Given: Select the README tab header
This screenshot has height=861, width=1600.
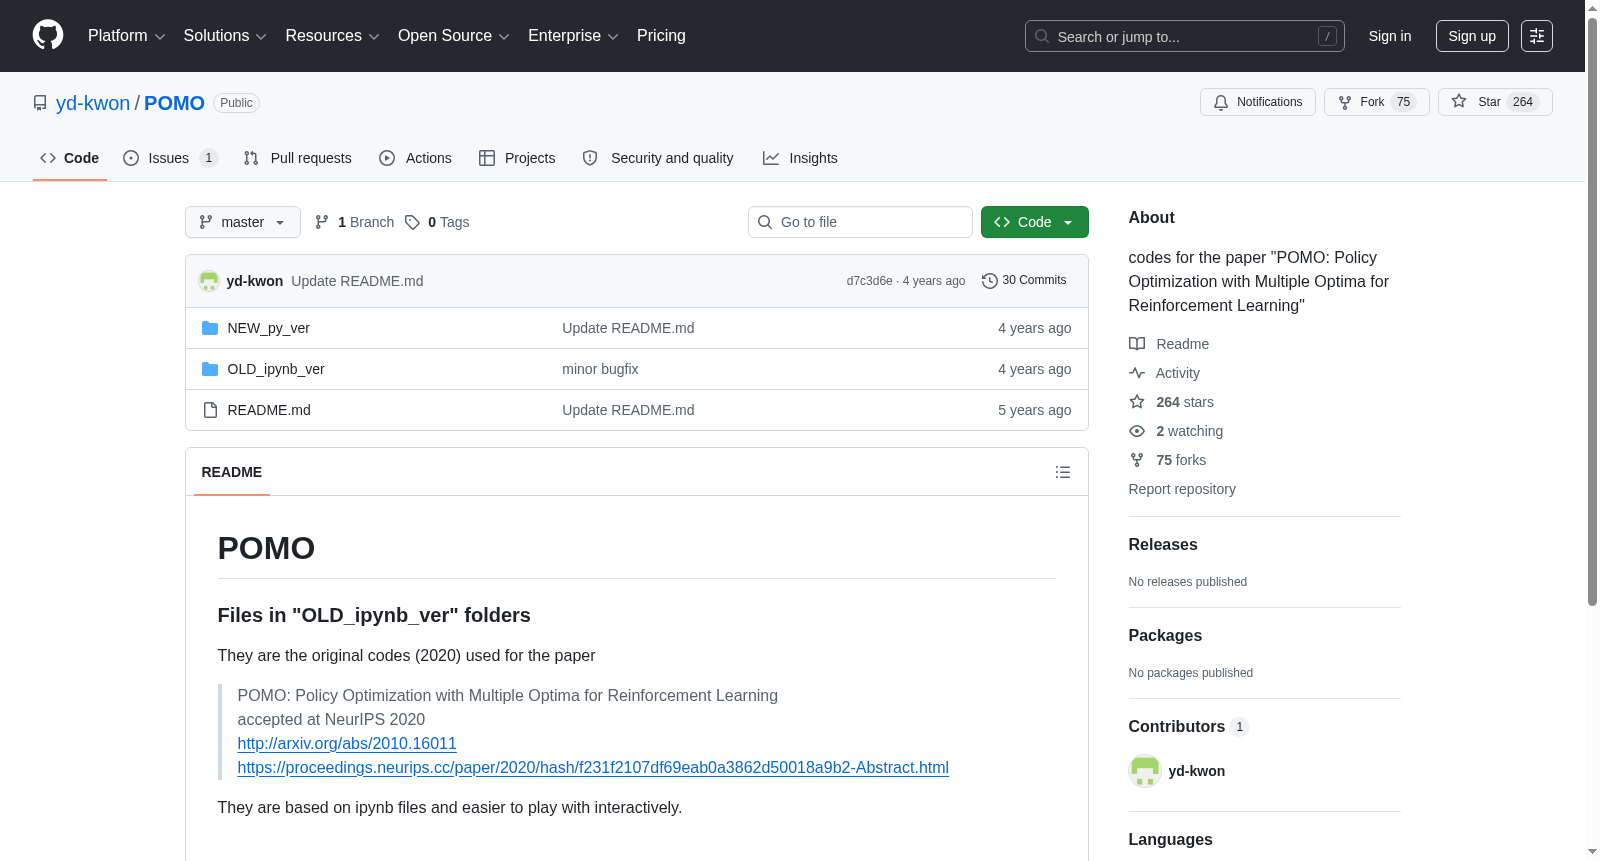Looking at the screenshot, I should pyautogui.click(x=232, y=472).
